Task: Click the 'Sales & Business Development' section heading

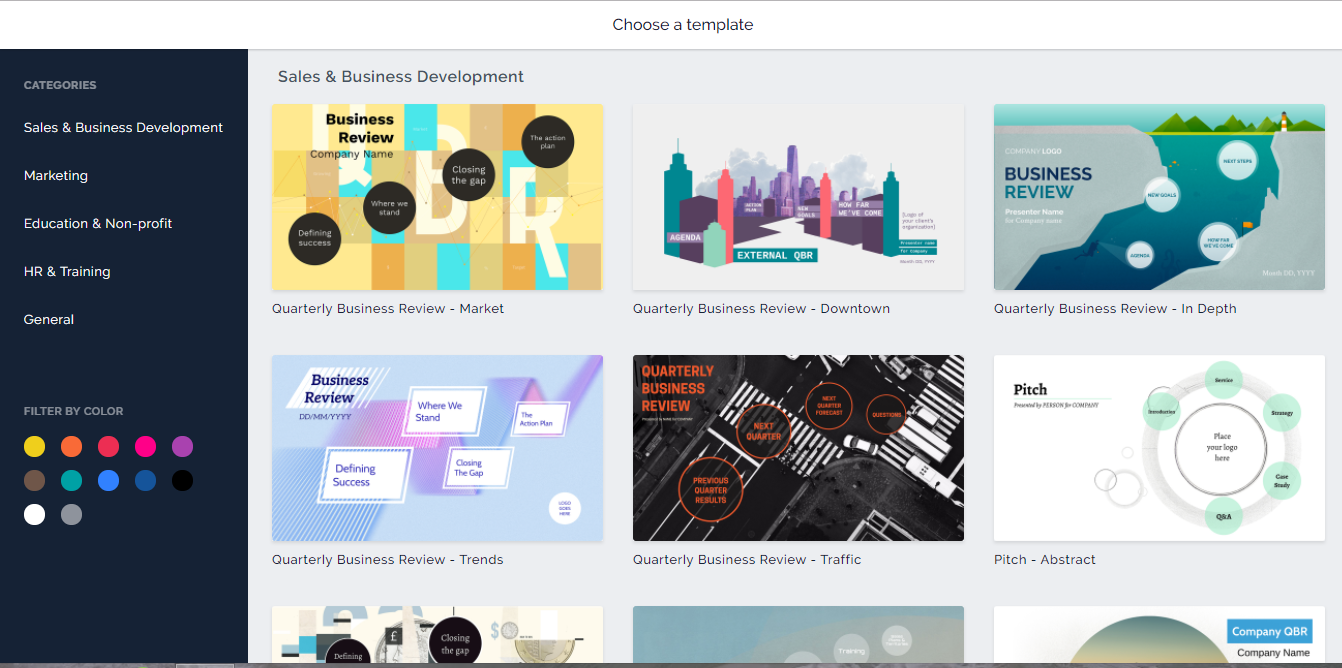Action: [x=401, y=76]
